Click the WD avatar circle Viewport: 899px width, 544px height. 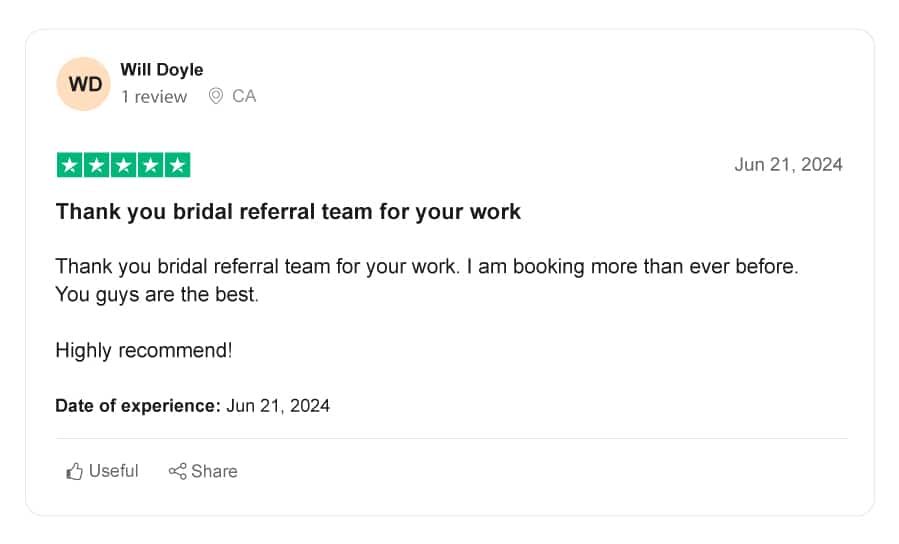point(84,84)
